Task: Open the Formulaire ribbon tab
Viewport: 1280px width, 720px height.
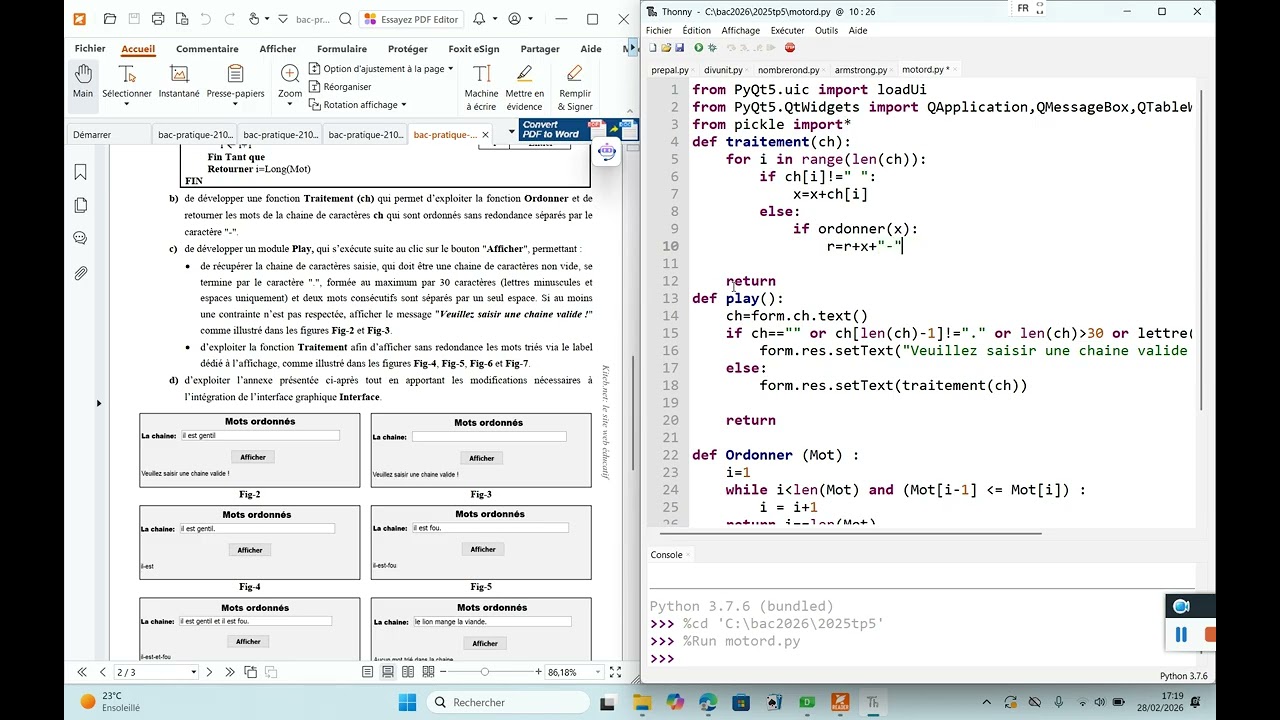Action: click(x=341, y=49)
